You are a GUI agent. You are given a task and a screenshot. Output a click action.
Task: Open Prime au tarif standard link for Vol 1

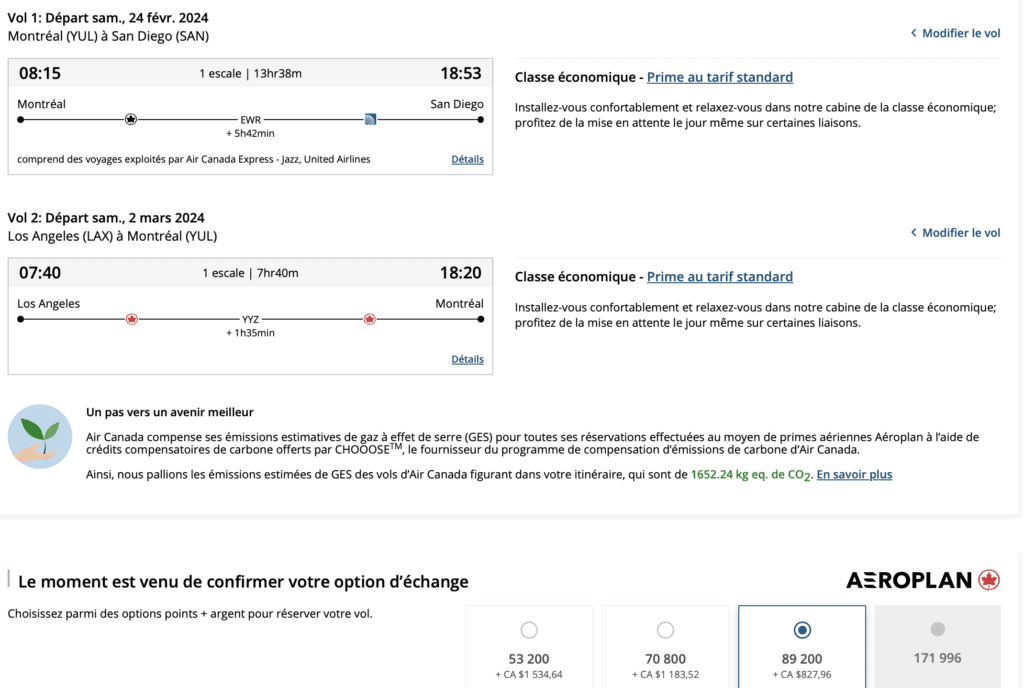[719, 77]
